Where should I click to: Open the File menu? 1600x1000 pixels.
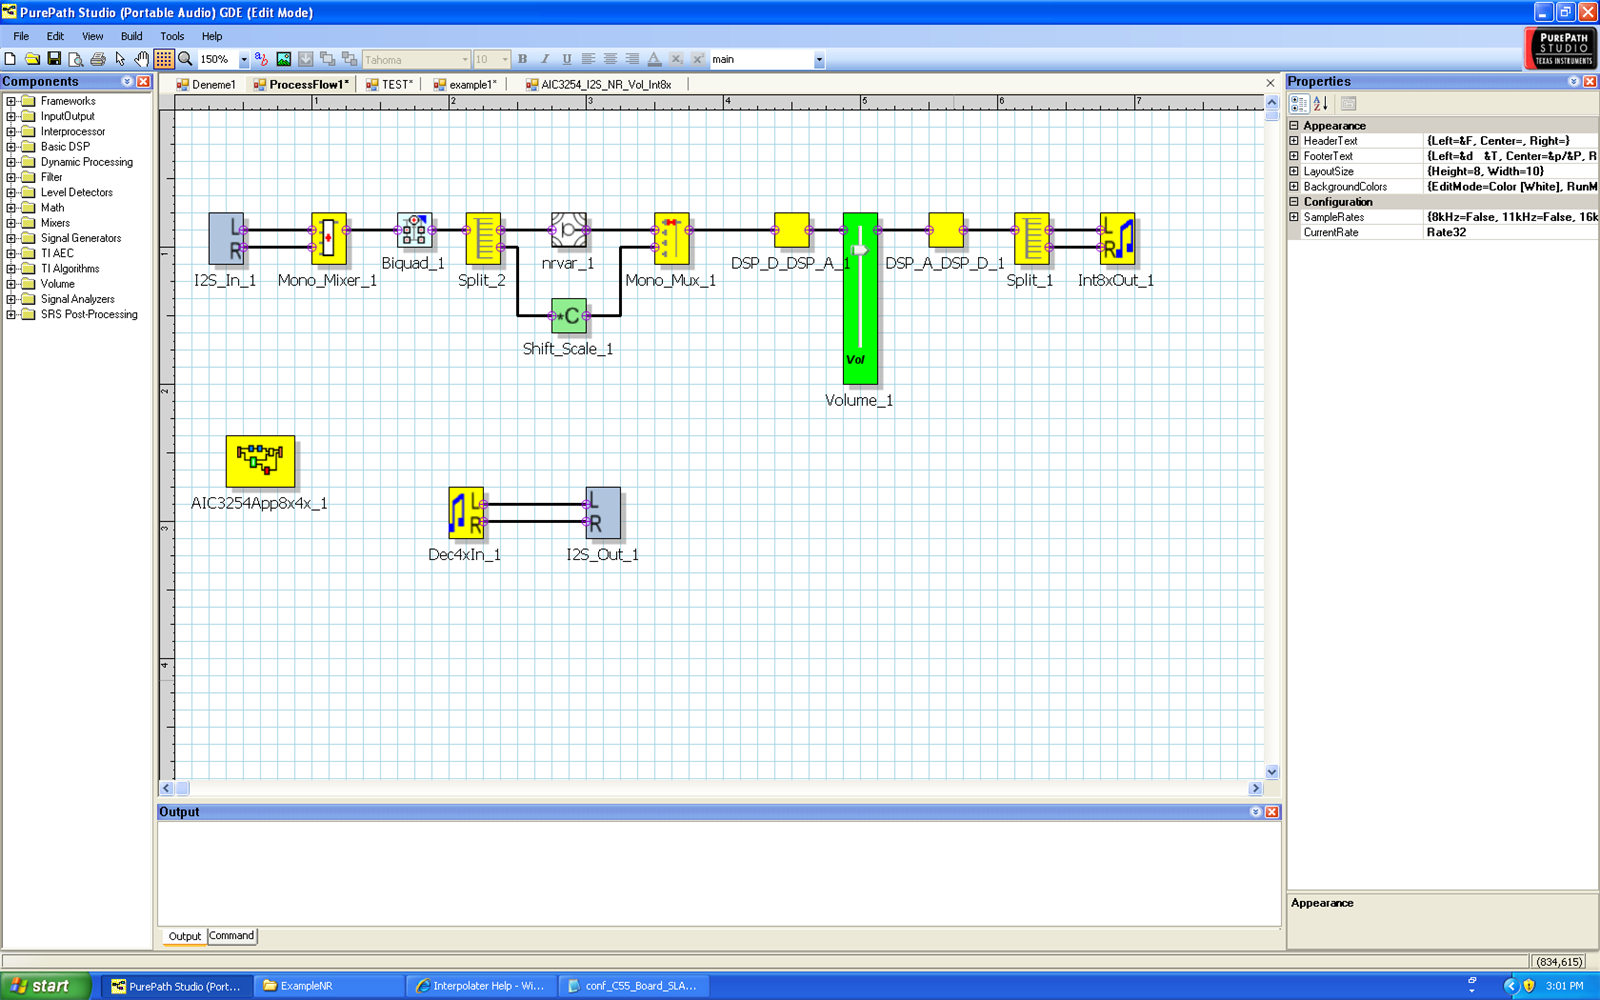[x=21, y=36]
